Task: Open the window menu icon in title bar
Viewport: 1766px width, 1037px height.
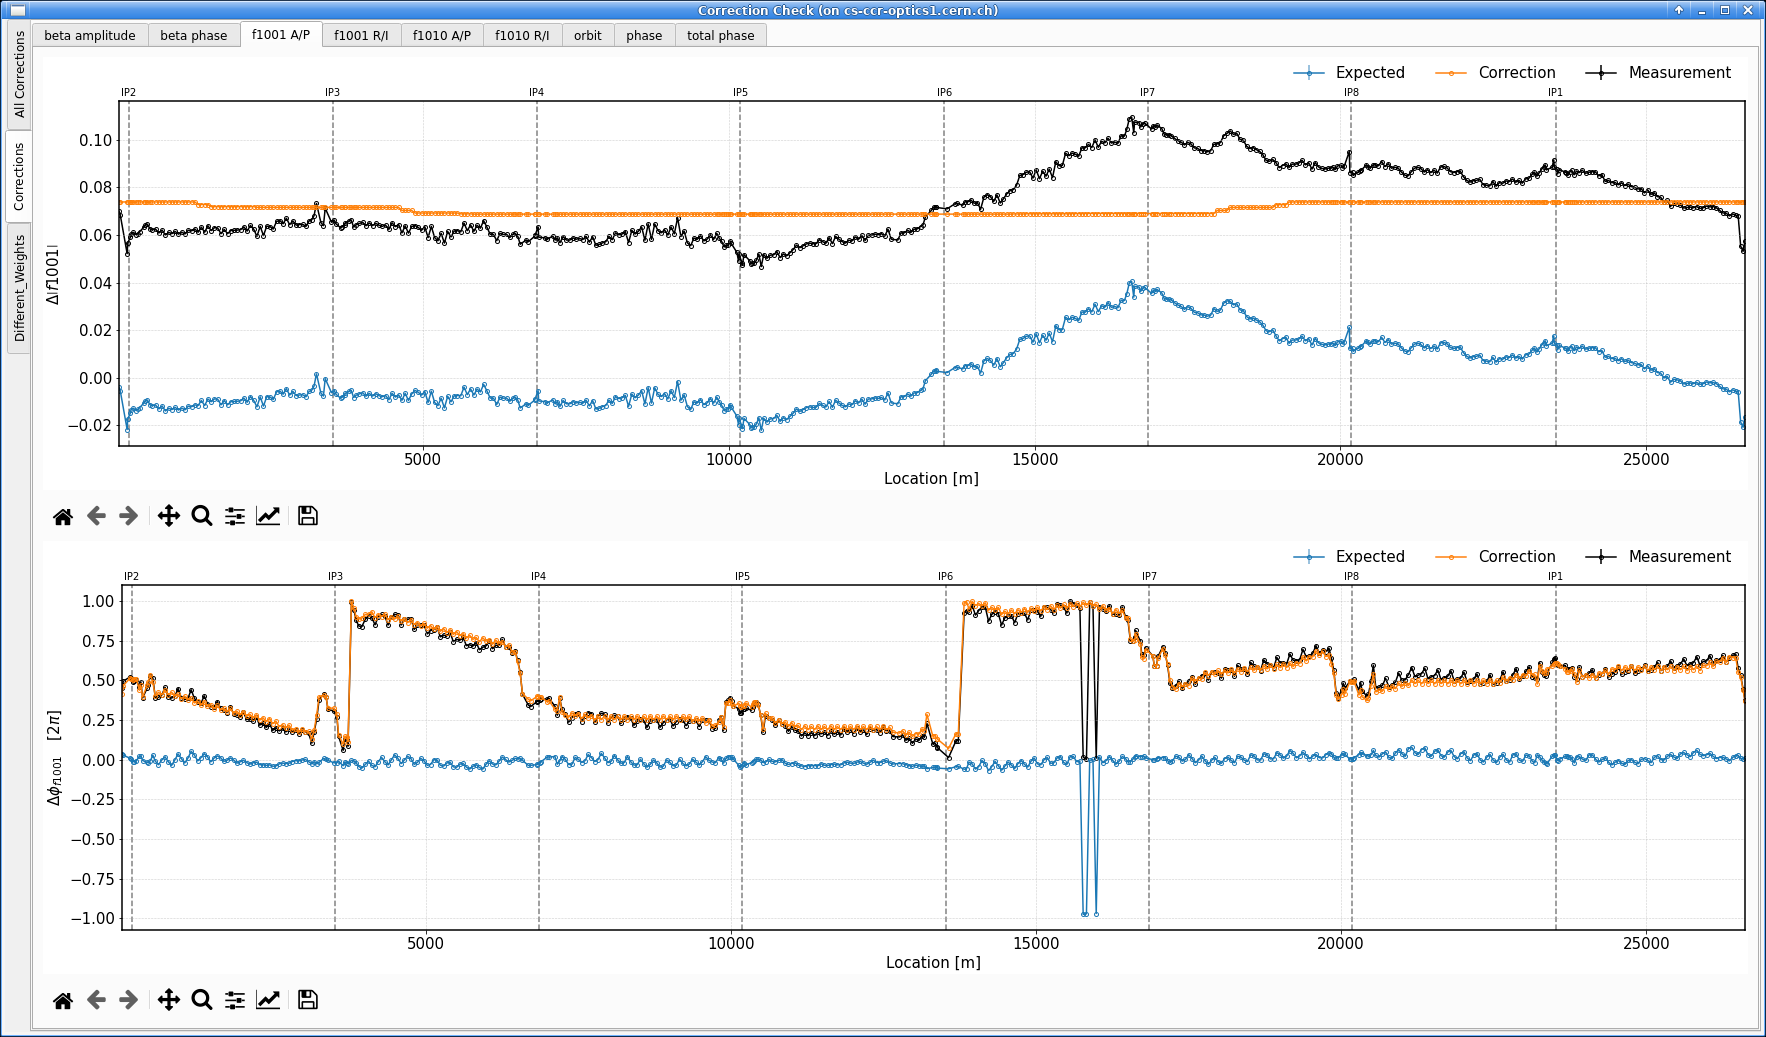Action: (17, 10)
